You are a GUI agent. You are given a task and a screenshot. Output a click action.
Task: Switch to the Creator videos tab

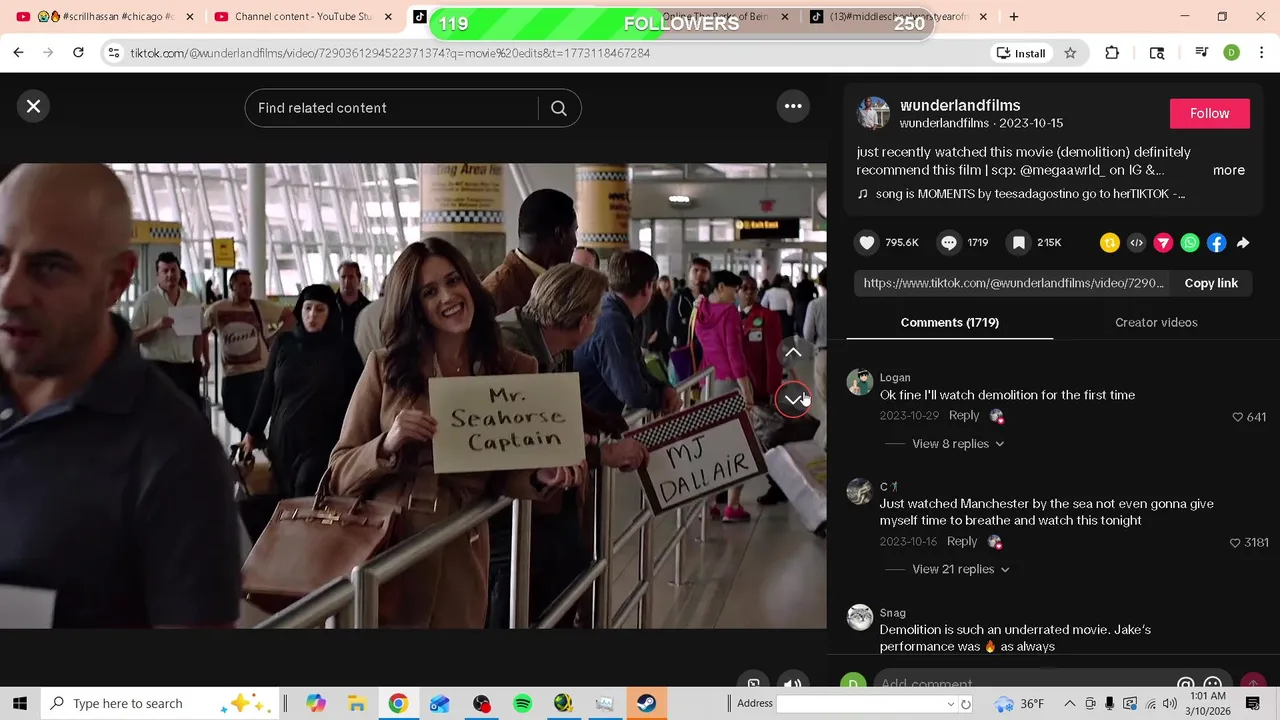[x=1156, y=322]
